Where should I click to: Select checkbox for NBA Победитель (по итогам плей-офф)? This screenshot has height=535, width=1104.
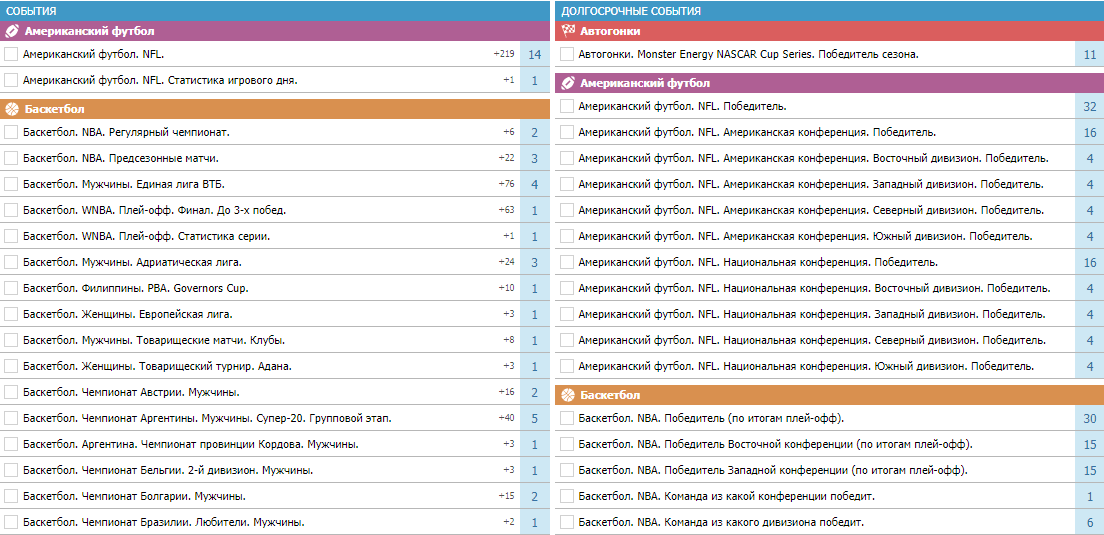click(x=567, y=418)
